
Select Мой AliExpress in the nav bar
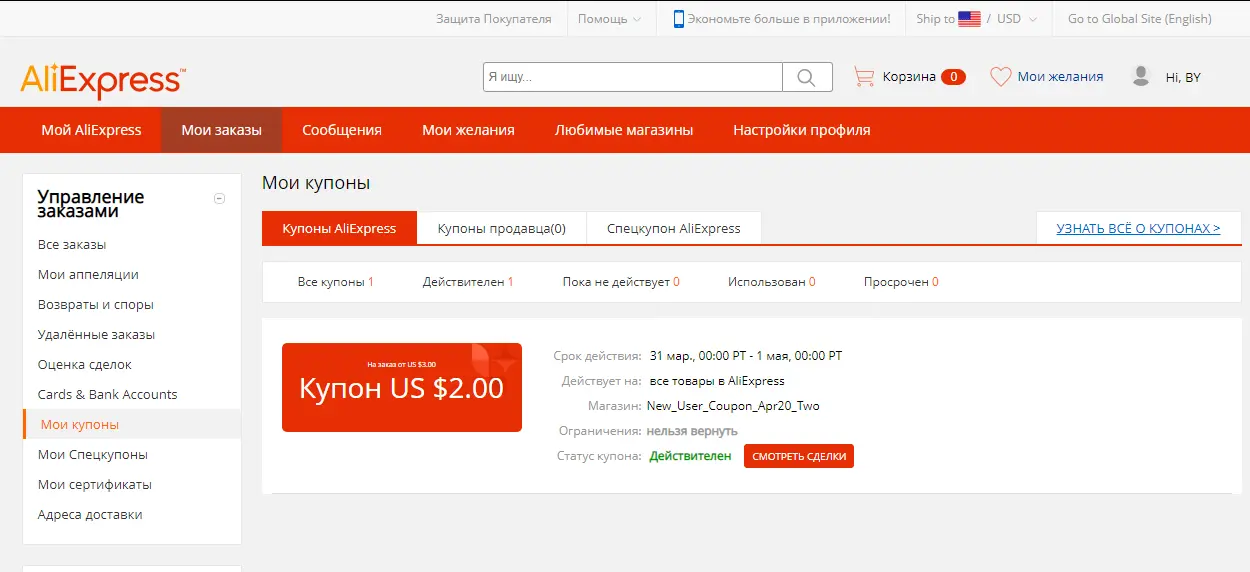point(91,130)
